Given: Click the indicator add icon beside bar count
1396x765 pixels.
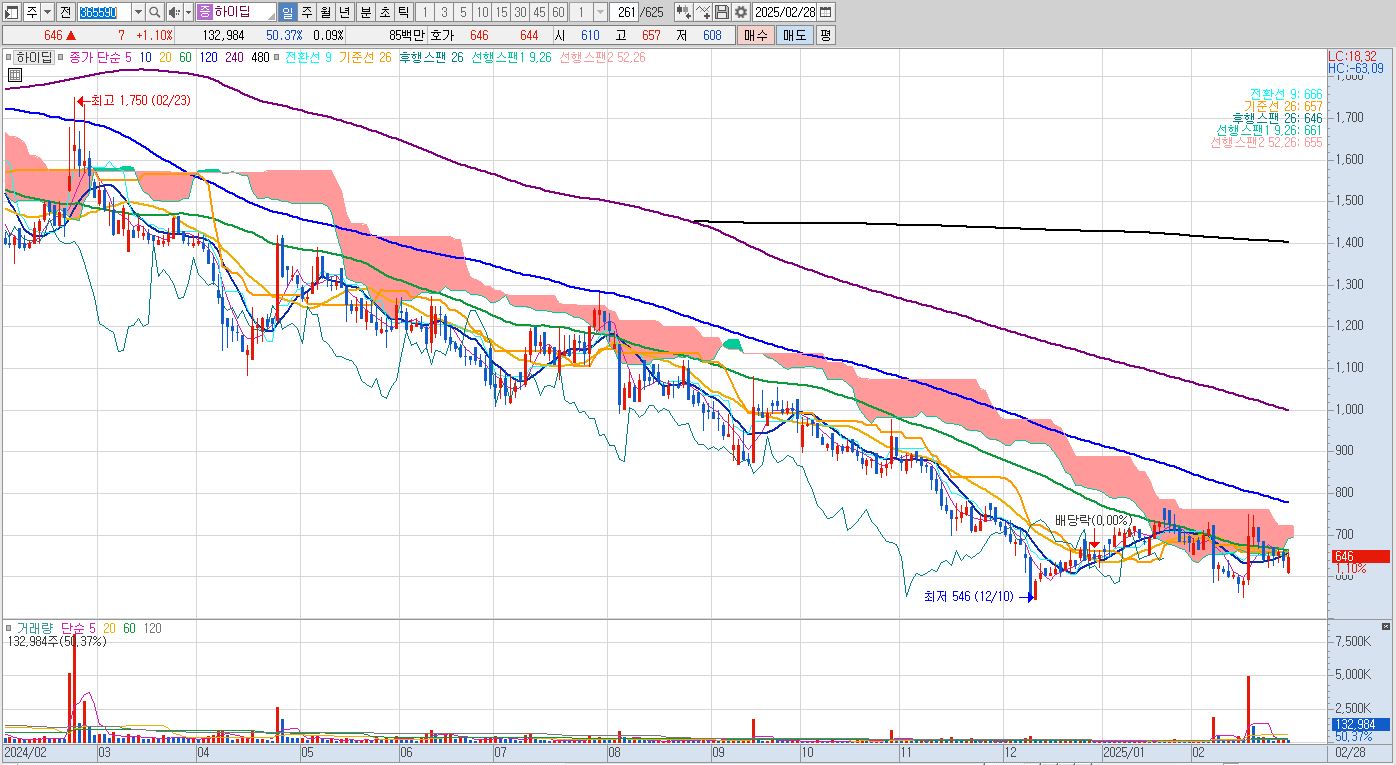Looking at the screenshot, I should (683, 12).
